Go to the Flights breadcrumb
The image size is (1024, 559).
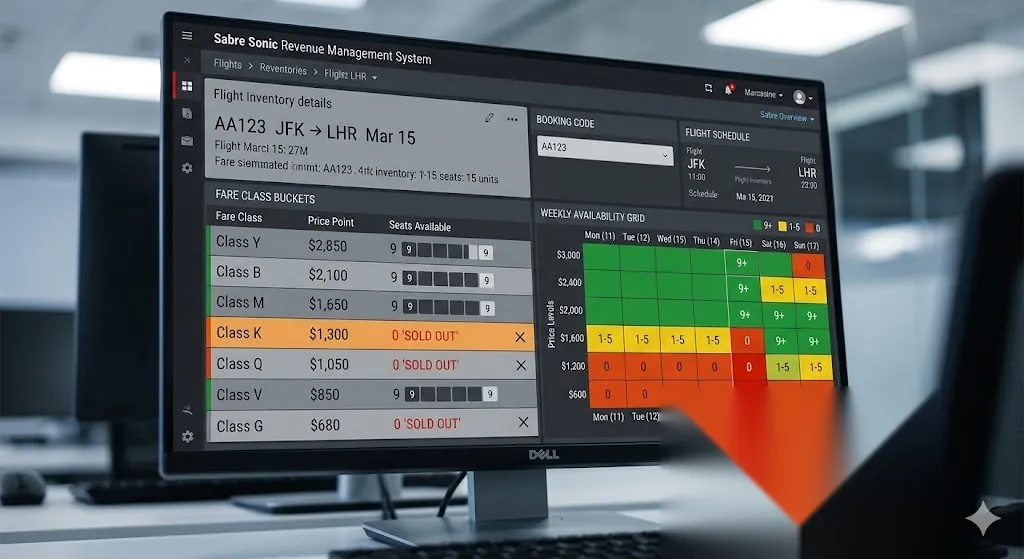coord(227,64)
